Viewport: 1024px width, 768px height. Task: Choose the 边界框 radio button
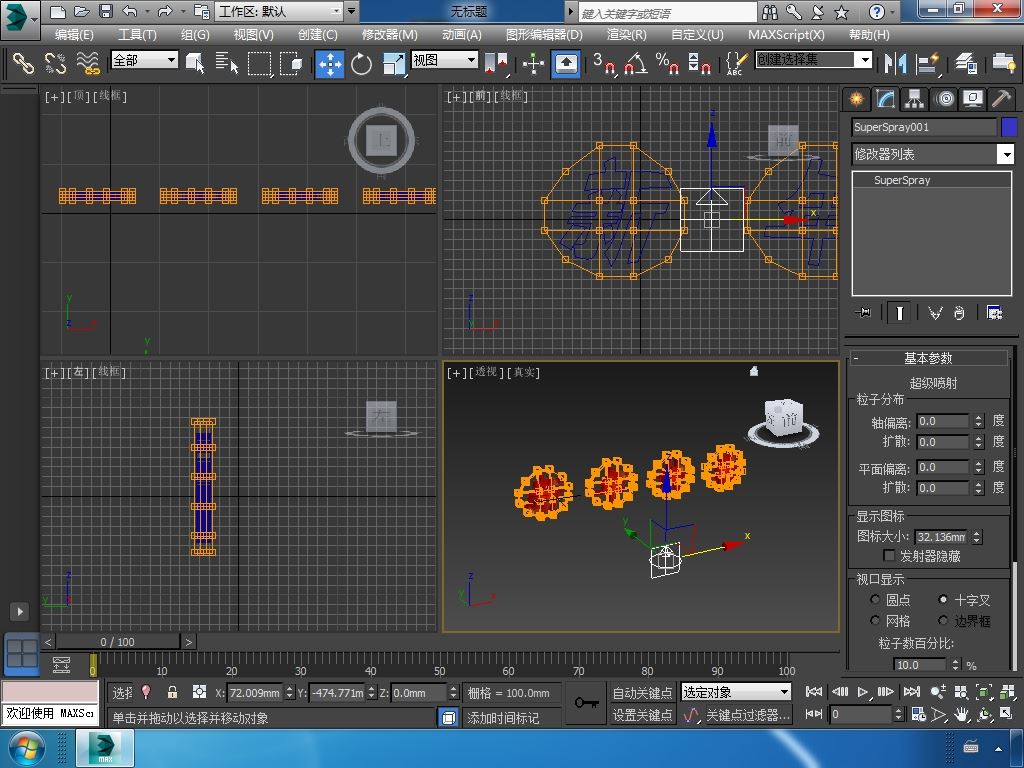point(943,621)
